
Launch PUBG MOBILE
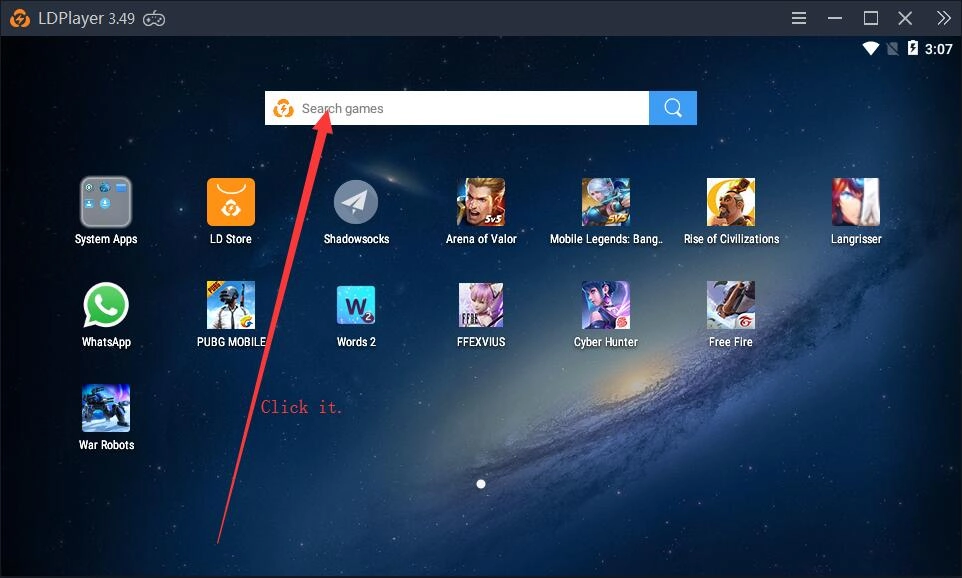tap(231, 306)
